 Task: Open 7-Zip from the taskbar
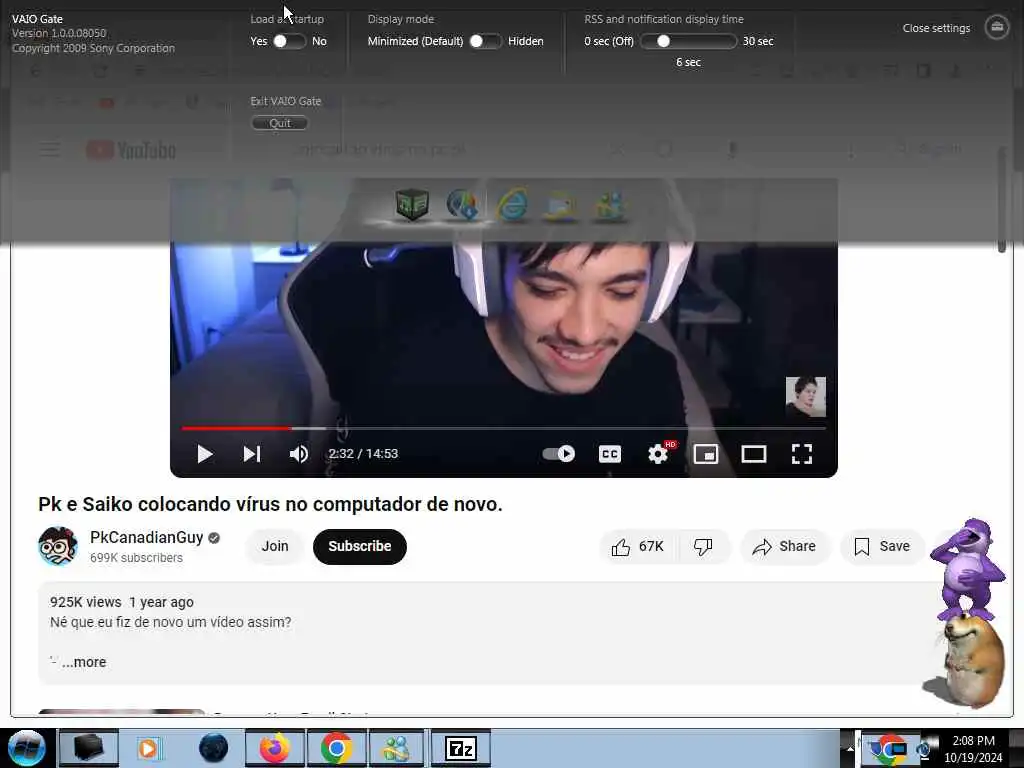[460, 748]
